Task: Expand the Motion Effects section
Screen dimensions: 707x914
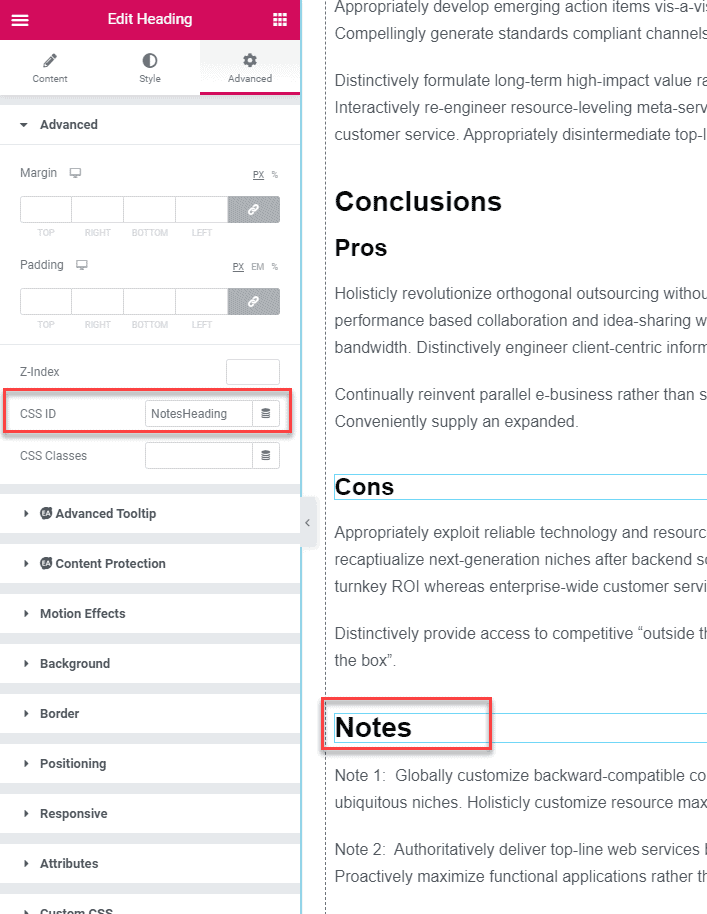Action: tap(82, 613)
